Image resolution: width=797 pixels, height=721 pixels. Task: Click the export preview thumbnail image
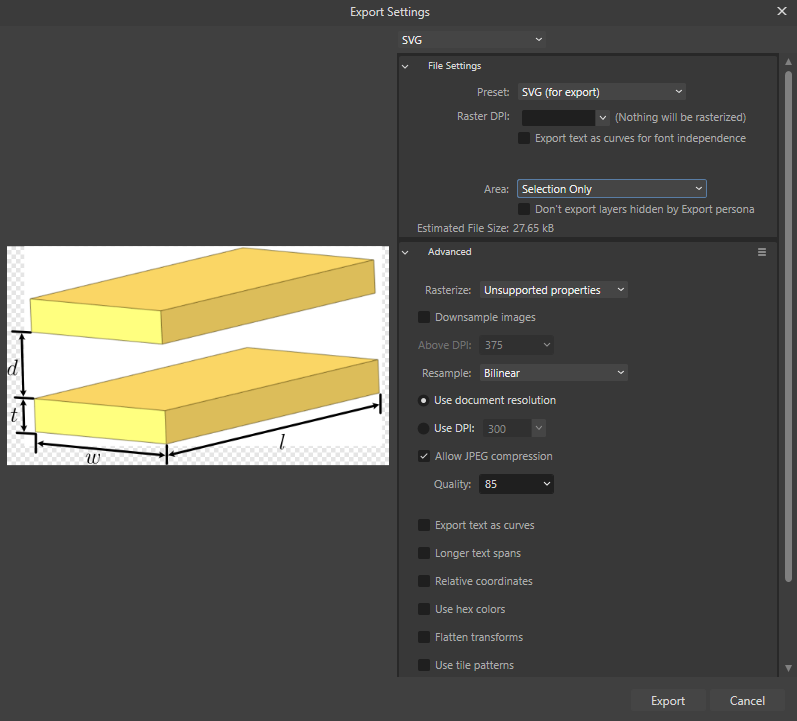tap(198, 355)
